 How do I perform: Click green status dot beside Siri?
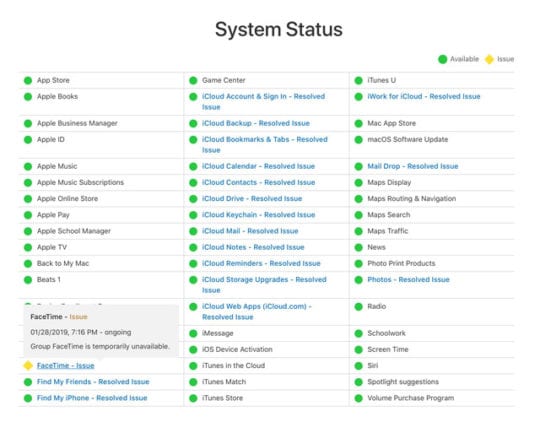359,366
